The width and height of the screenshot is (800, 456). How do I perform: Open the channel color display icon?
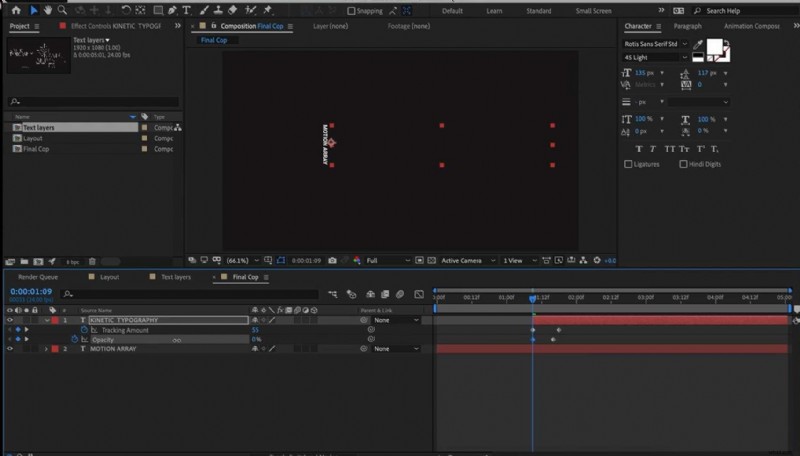click(x=357, y=261)
